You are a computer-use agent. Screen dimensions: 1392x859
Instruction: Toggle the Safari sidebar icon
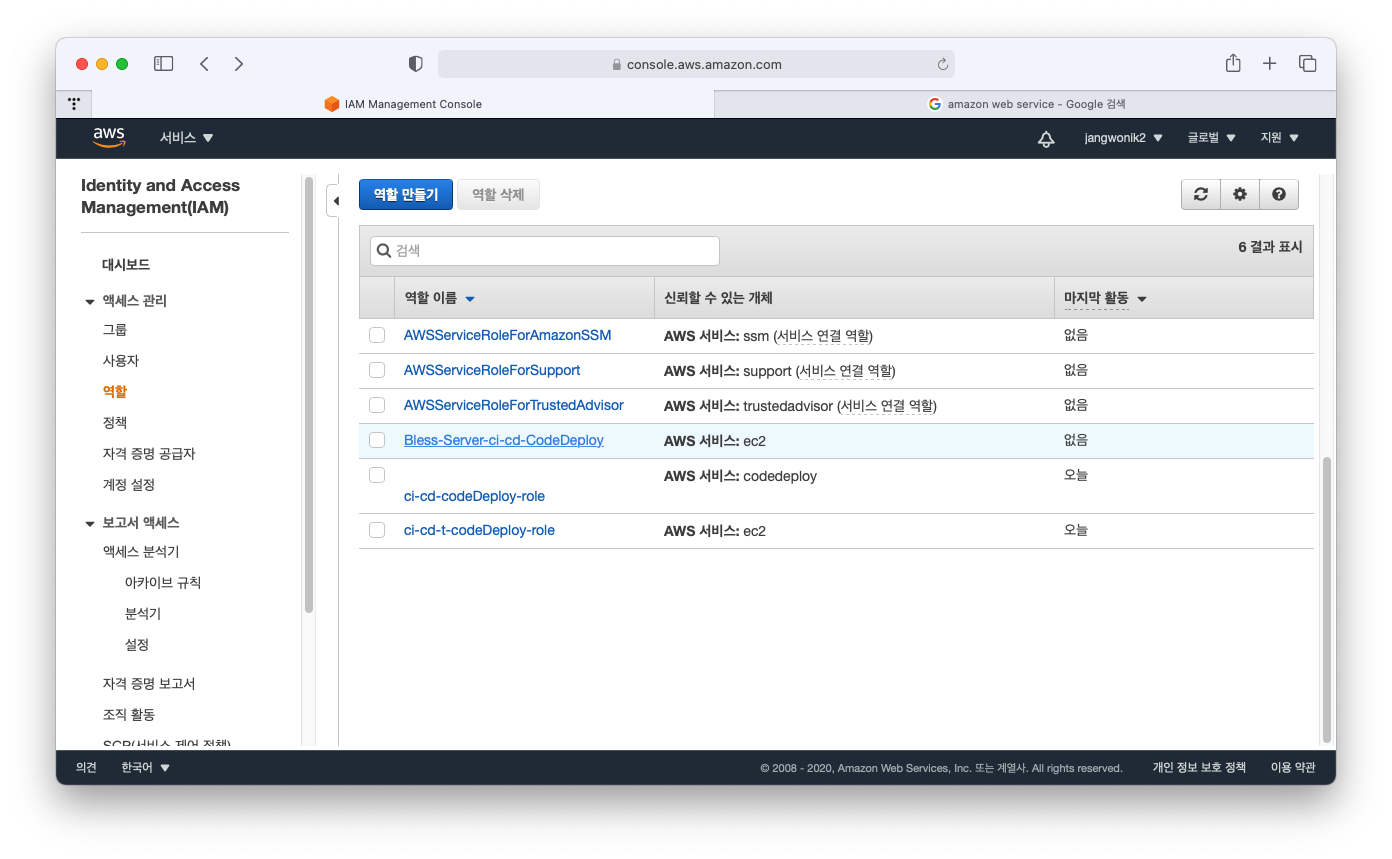click(x=163, y=64)
